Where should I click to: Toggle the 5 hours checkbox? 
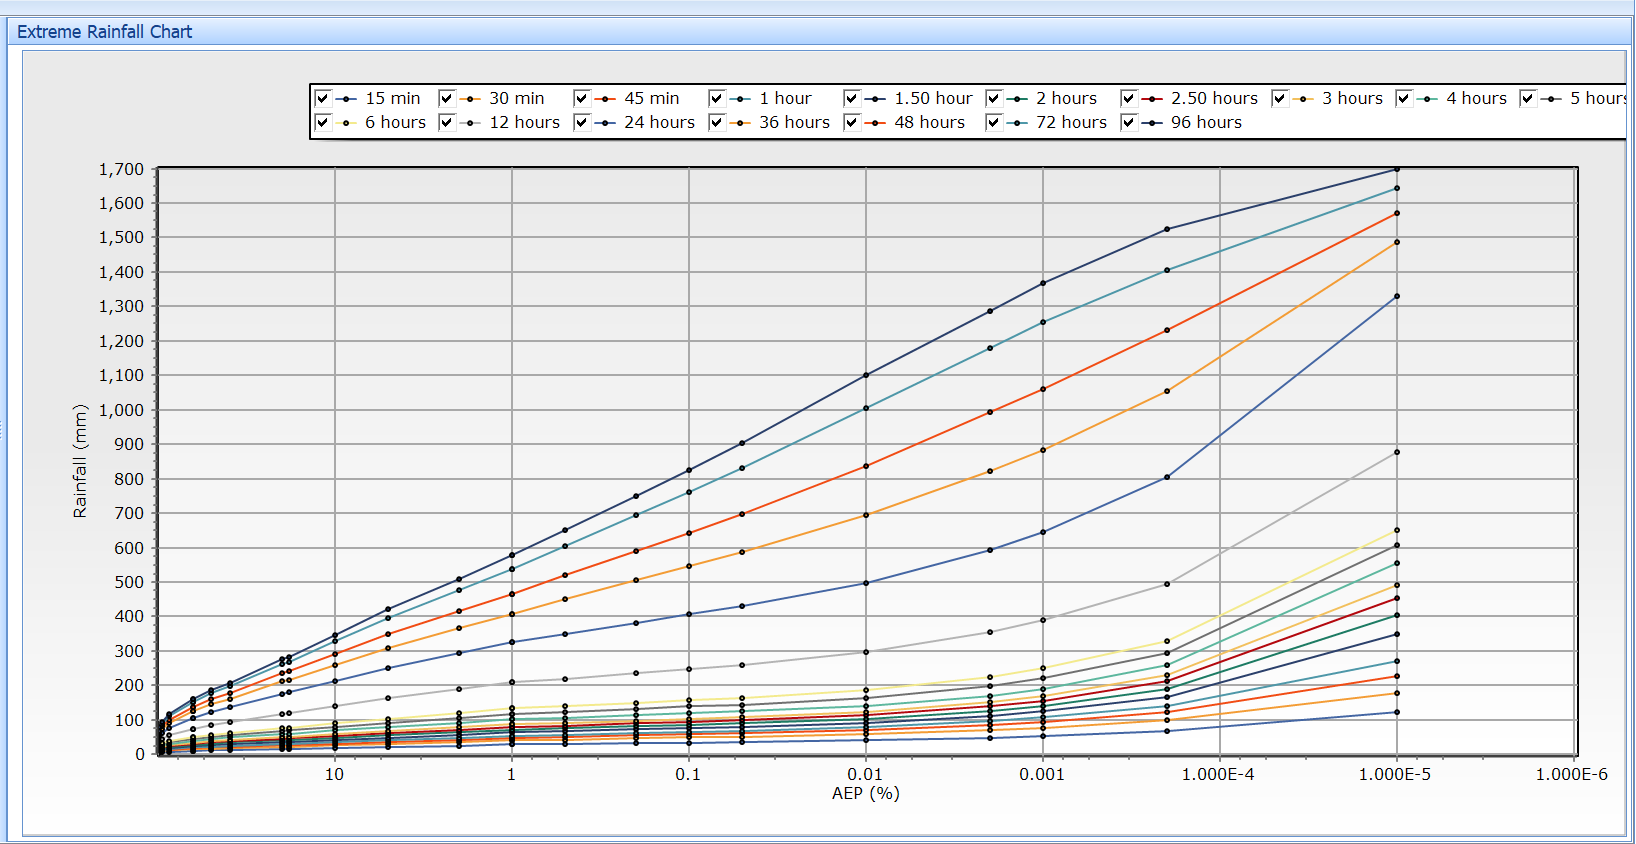coord(1528,98)
